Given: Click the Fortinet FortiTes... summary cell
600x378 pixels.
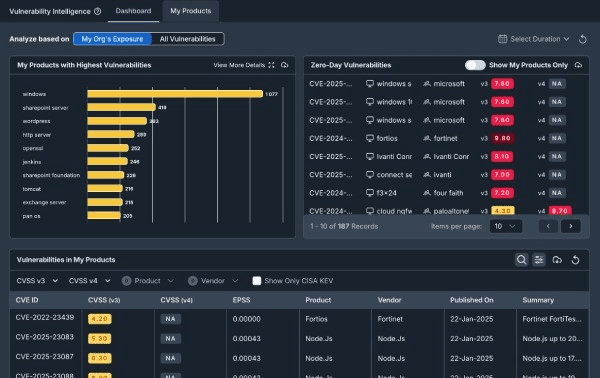Looking at the screenshot, I should click(552, 319).
